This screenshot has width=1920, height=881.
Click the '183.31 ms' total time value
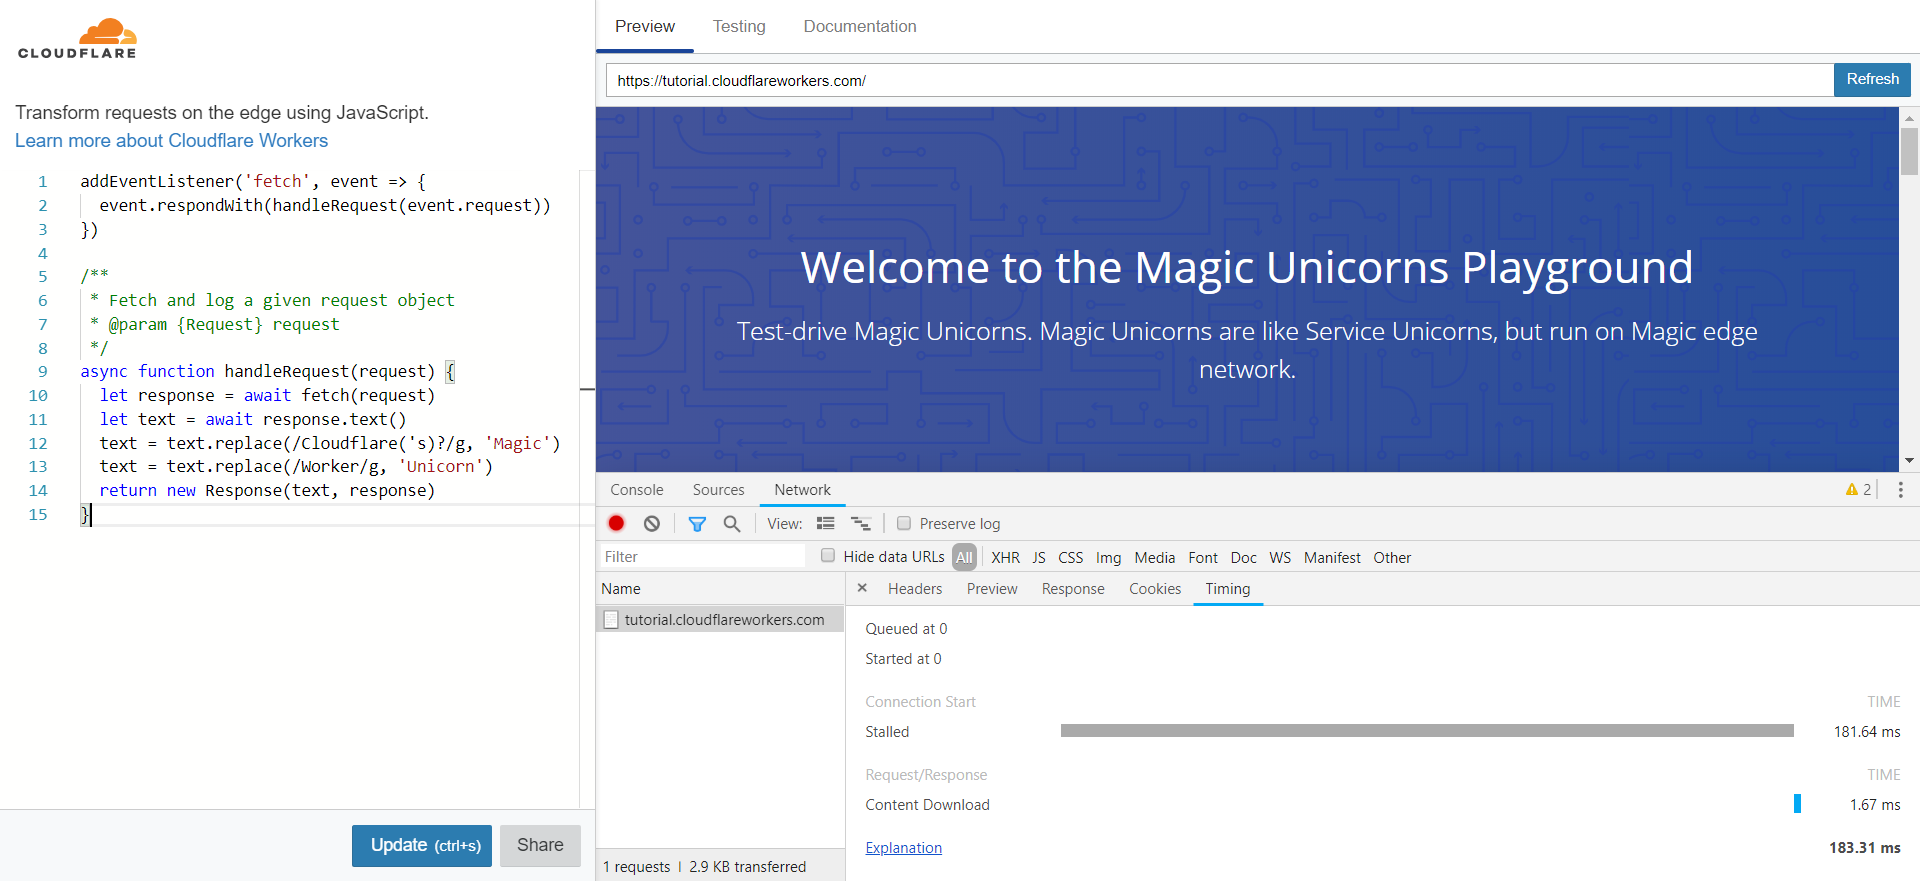(1864, 847)
